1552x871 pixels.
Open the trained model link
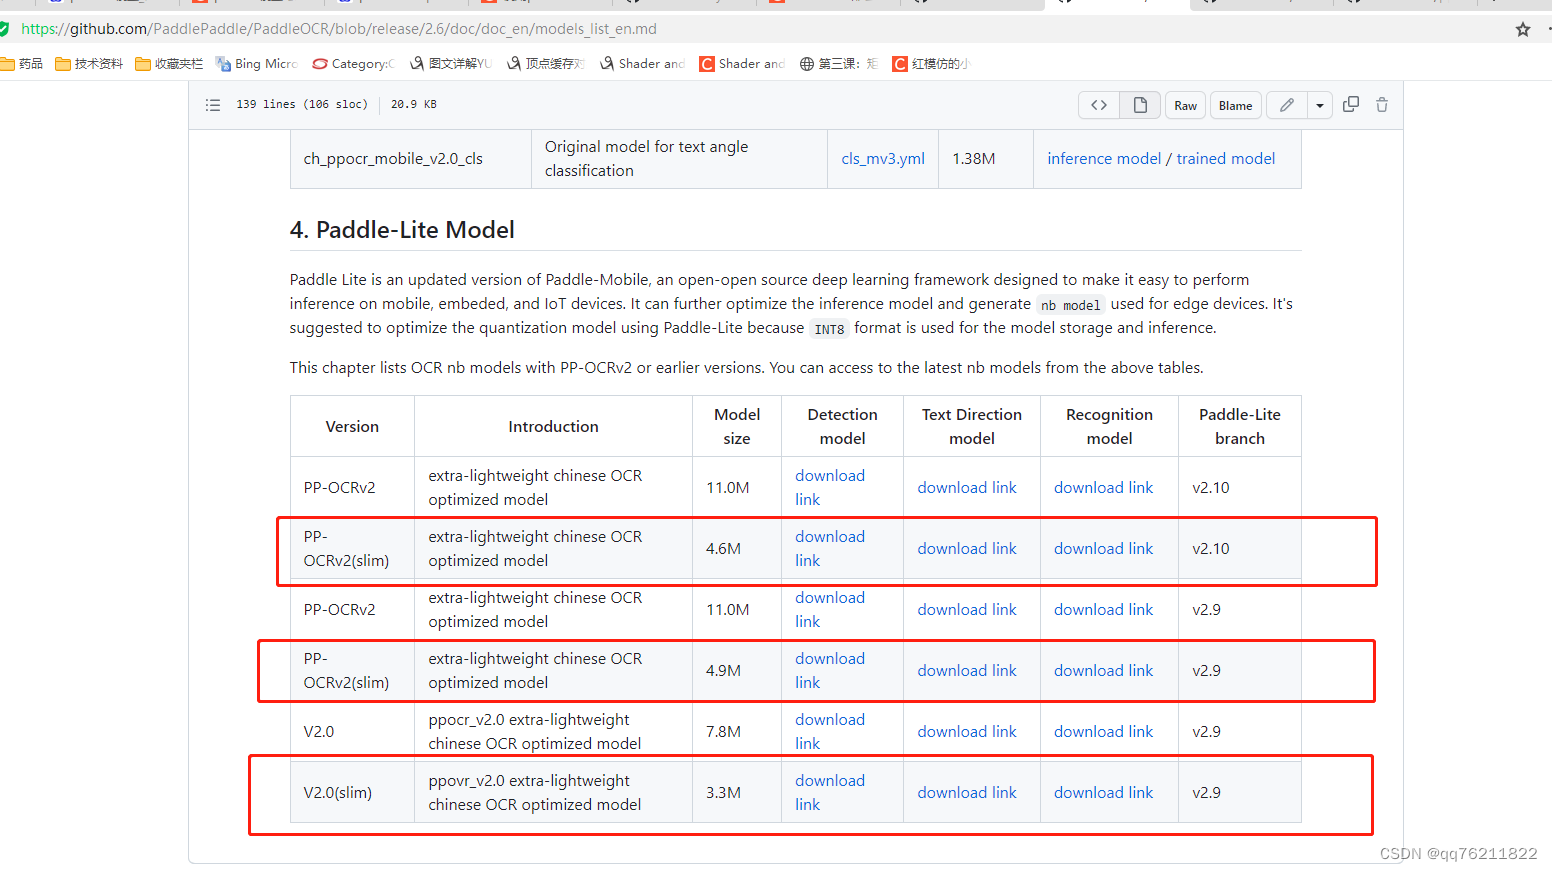point(1226,159)
